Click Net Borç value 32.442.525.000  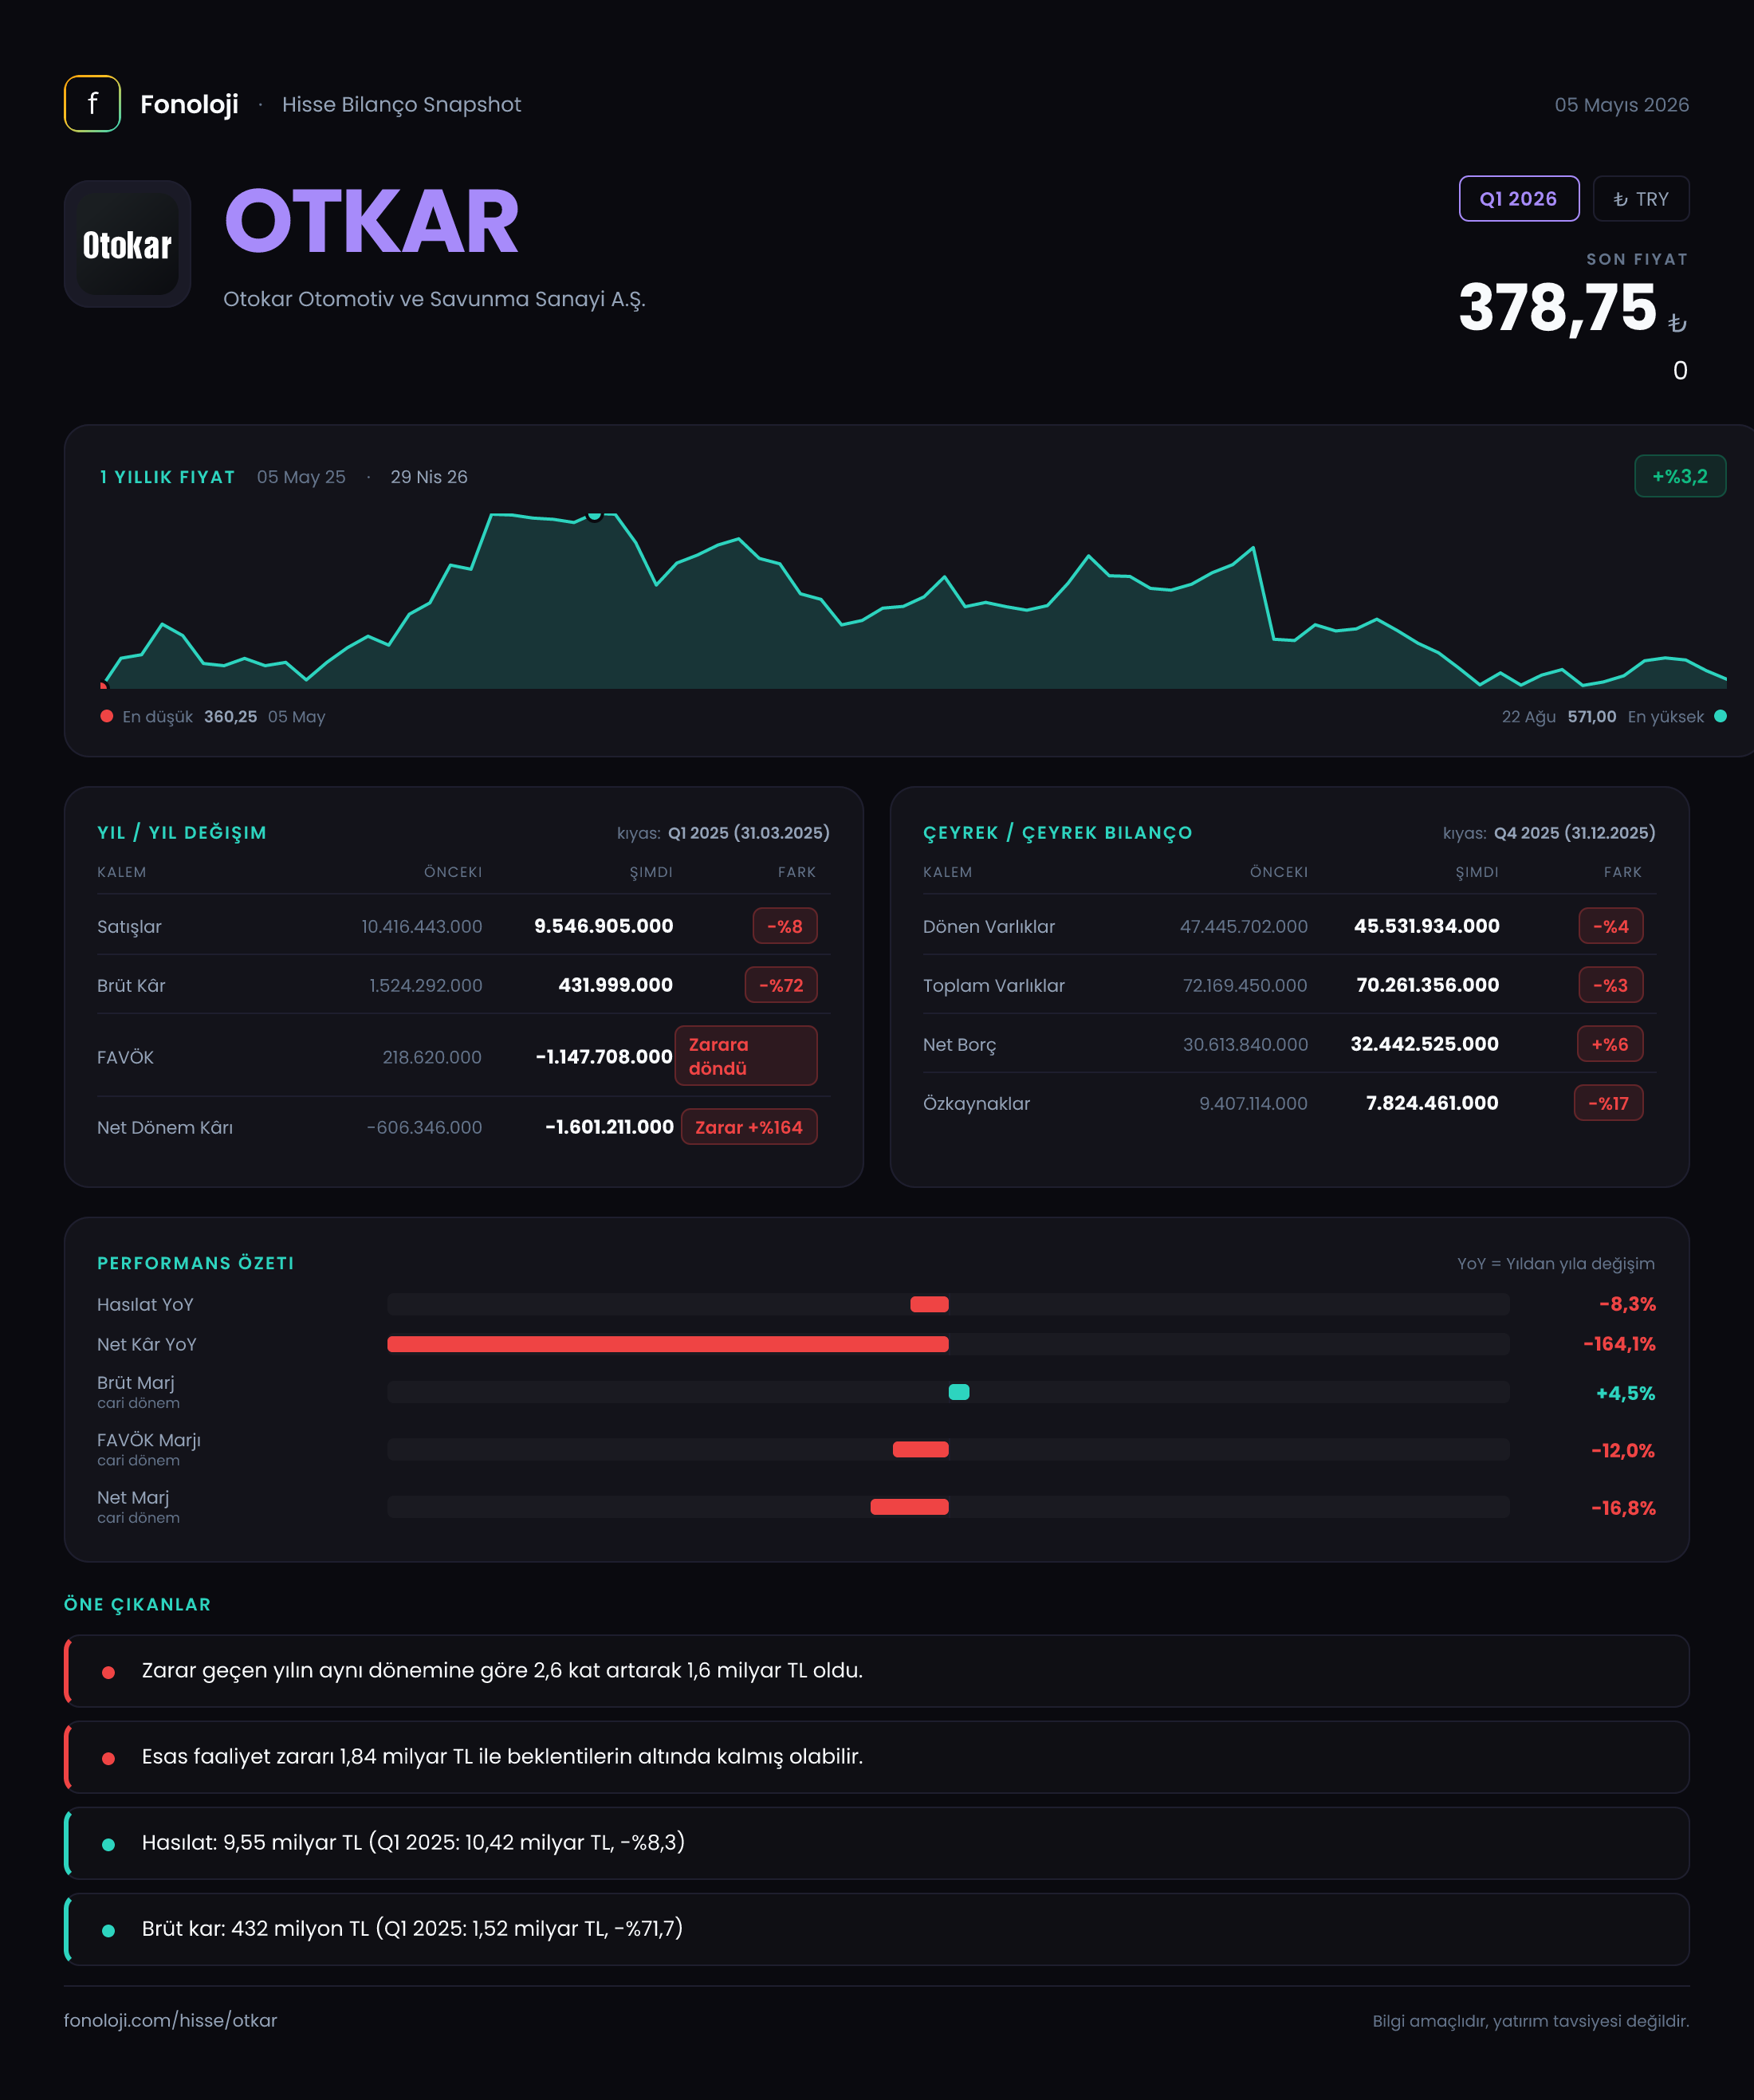(x=1424, y=1044)
